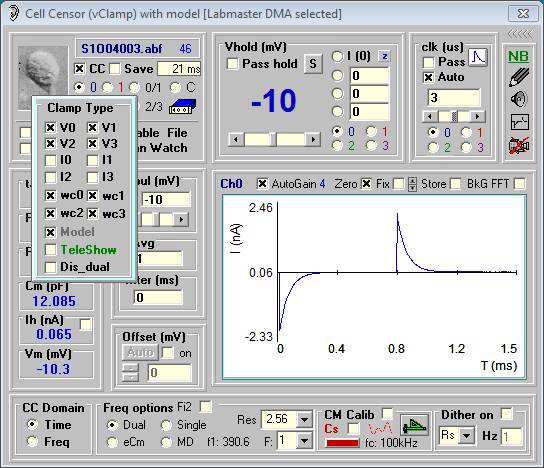
Task: Check the Pass hold checkbox
Action: click(232, 63)
